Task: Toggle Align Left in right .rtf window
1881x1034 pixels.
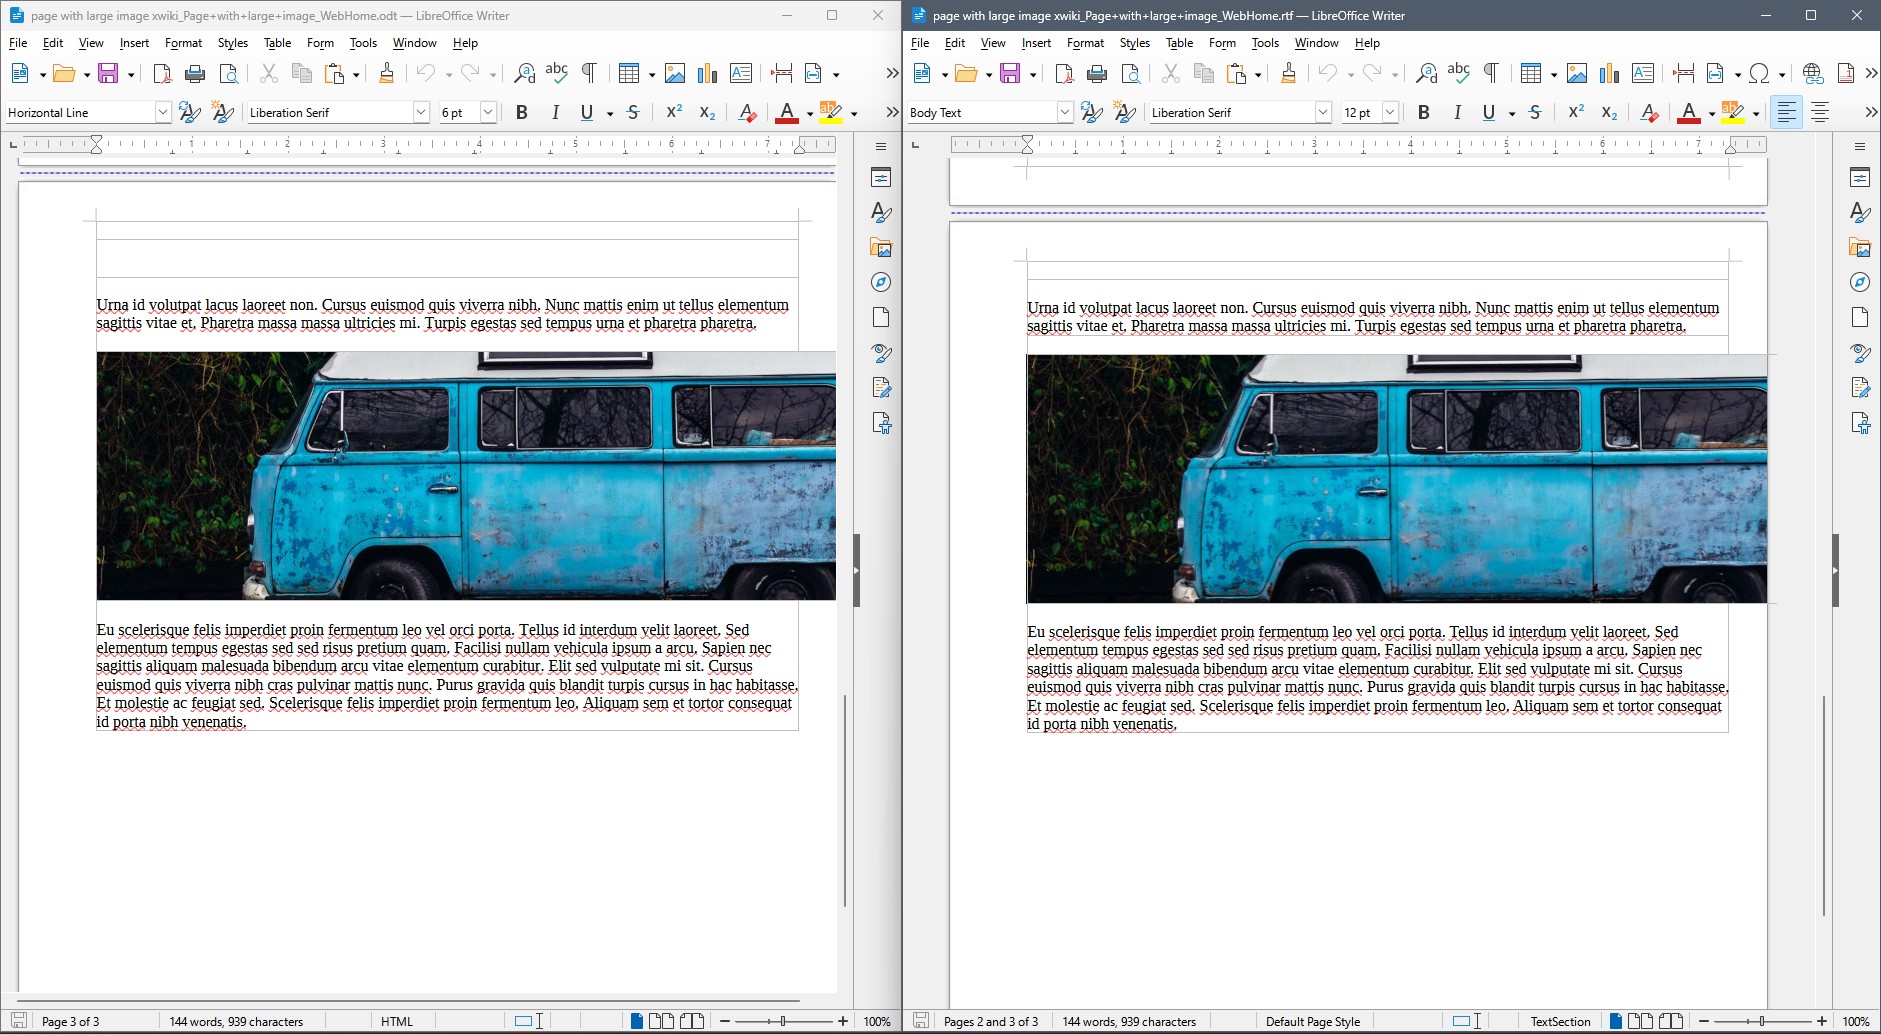Action: tap(1787, 112)
